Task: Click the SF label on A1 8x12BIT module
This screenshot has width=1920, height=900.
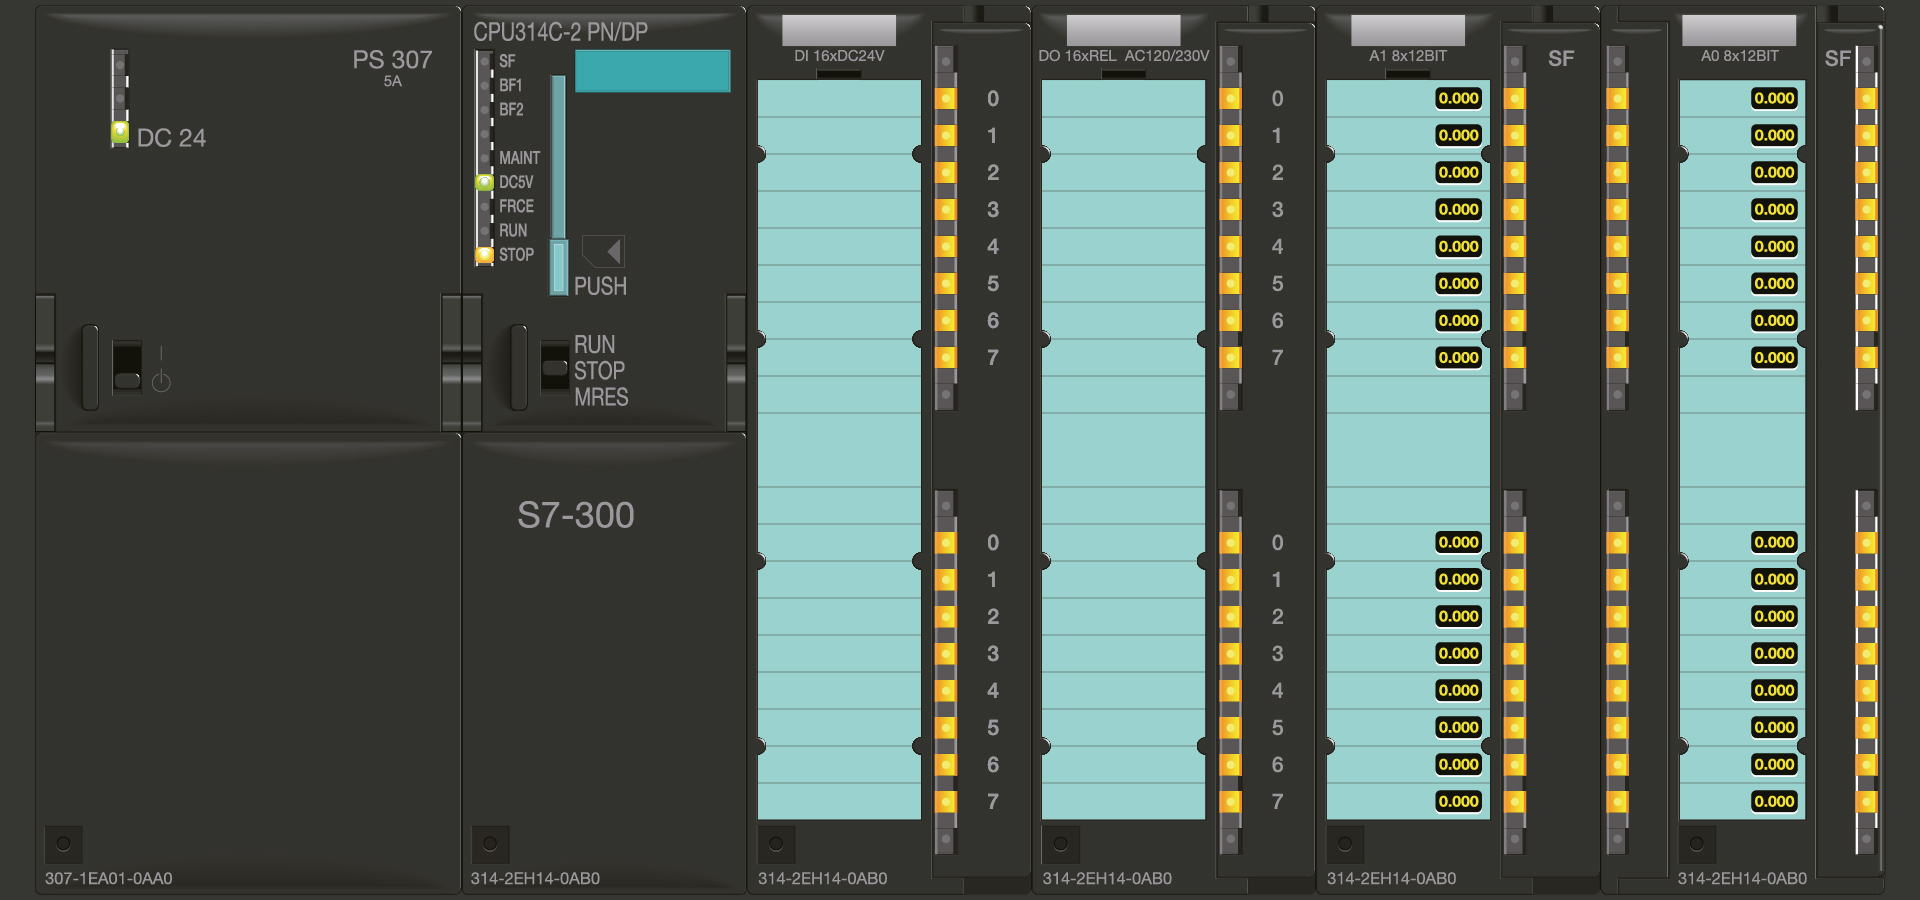Action: click(x=1561, y=59)
